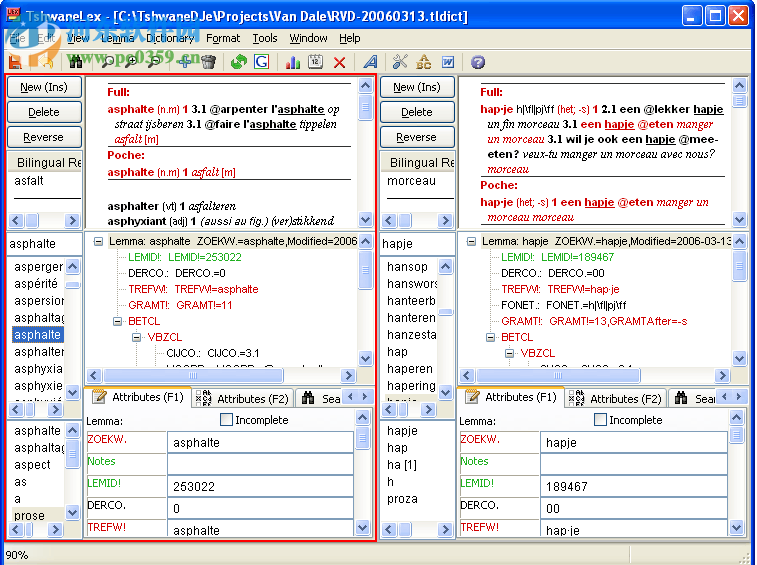757x565 pixels.
Task: Click the calendar icon in toolbar
Action: click(x=315, y=62)
